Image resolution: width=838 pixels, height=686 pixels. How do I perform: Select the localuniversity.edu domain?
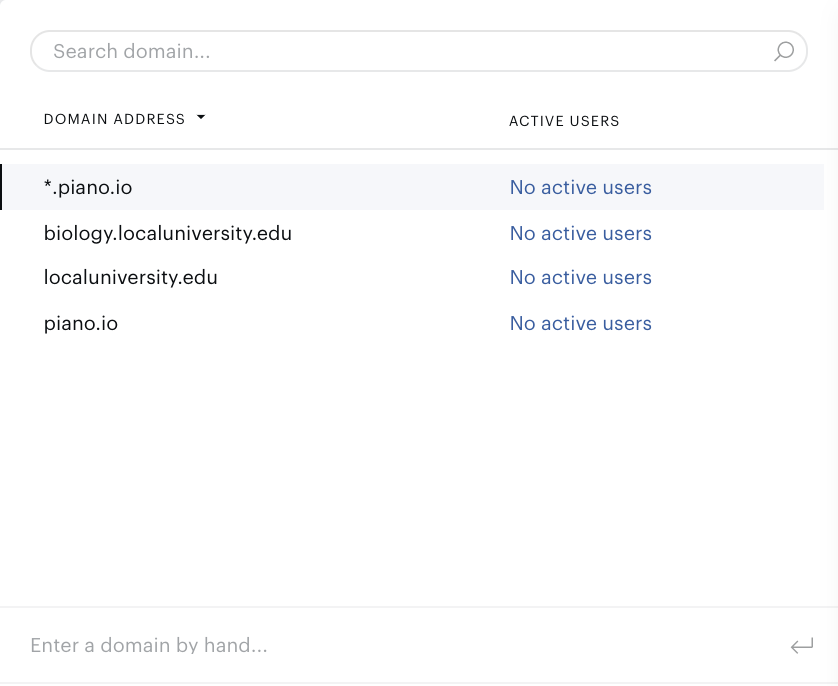point(130,277)
